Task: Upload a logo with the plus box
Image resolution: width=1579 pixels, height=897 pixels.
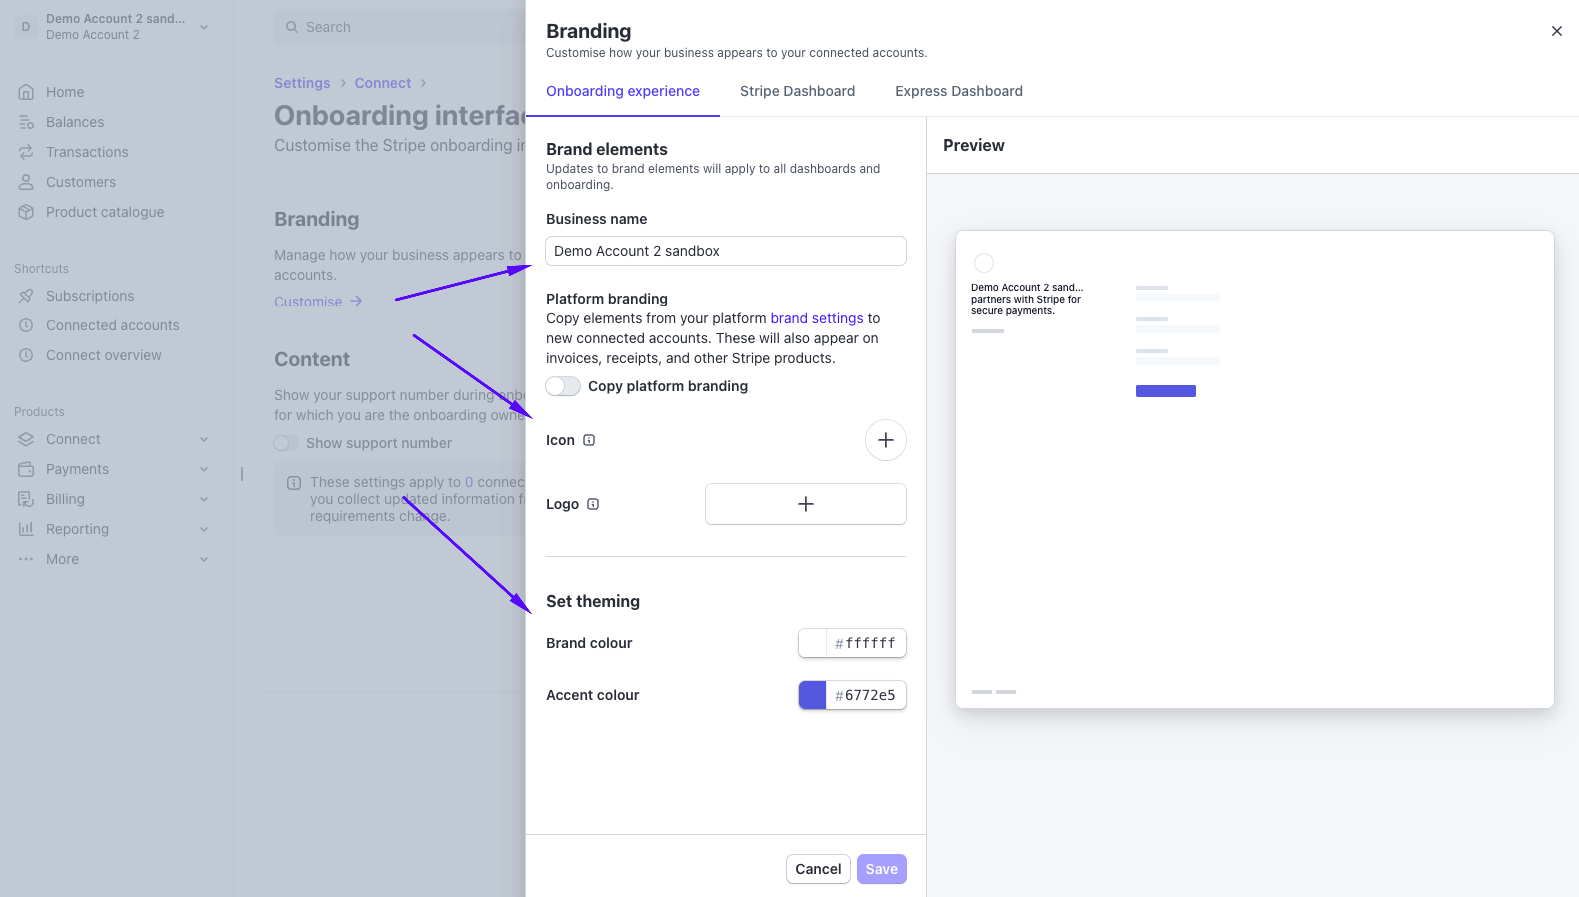Action: point(806,504)
